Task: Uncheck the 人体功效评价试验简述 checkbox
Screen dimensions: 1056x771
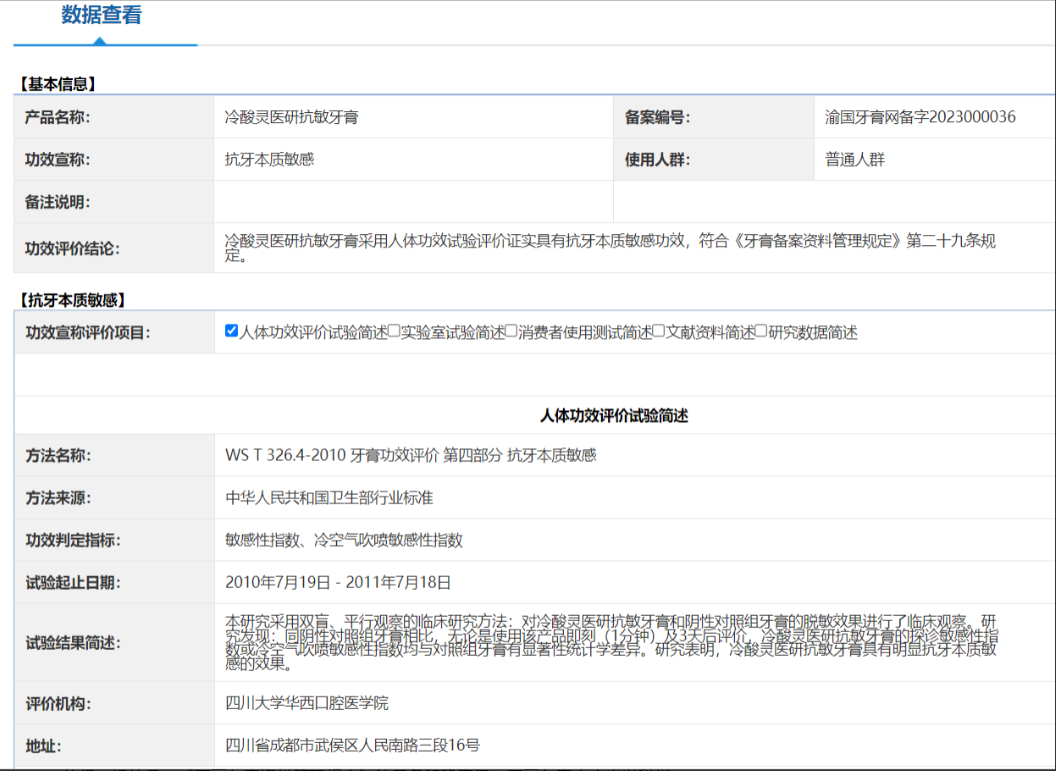Action: [232, 331]
